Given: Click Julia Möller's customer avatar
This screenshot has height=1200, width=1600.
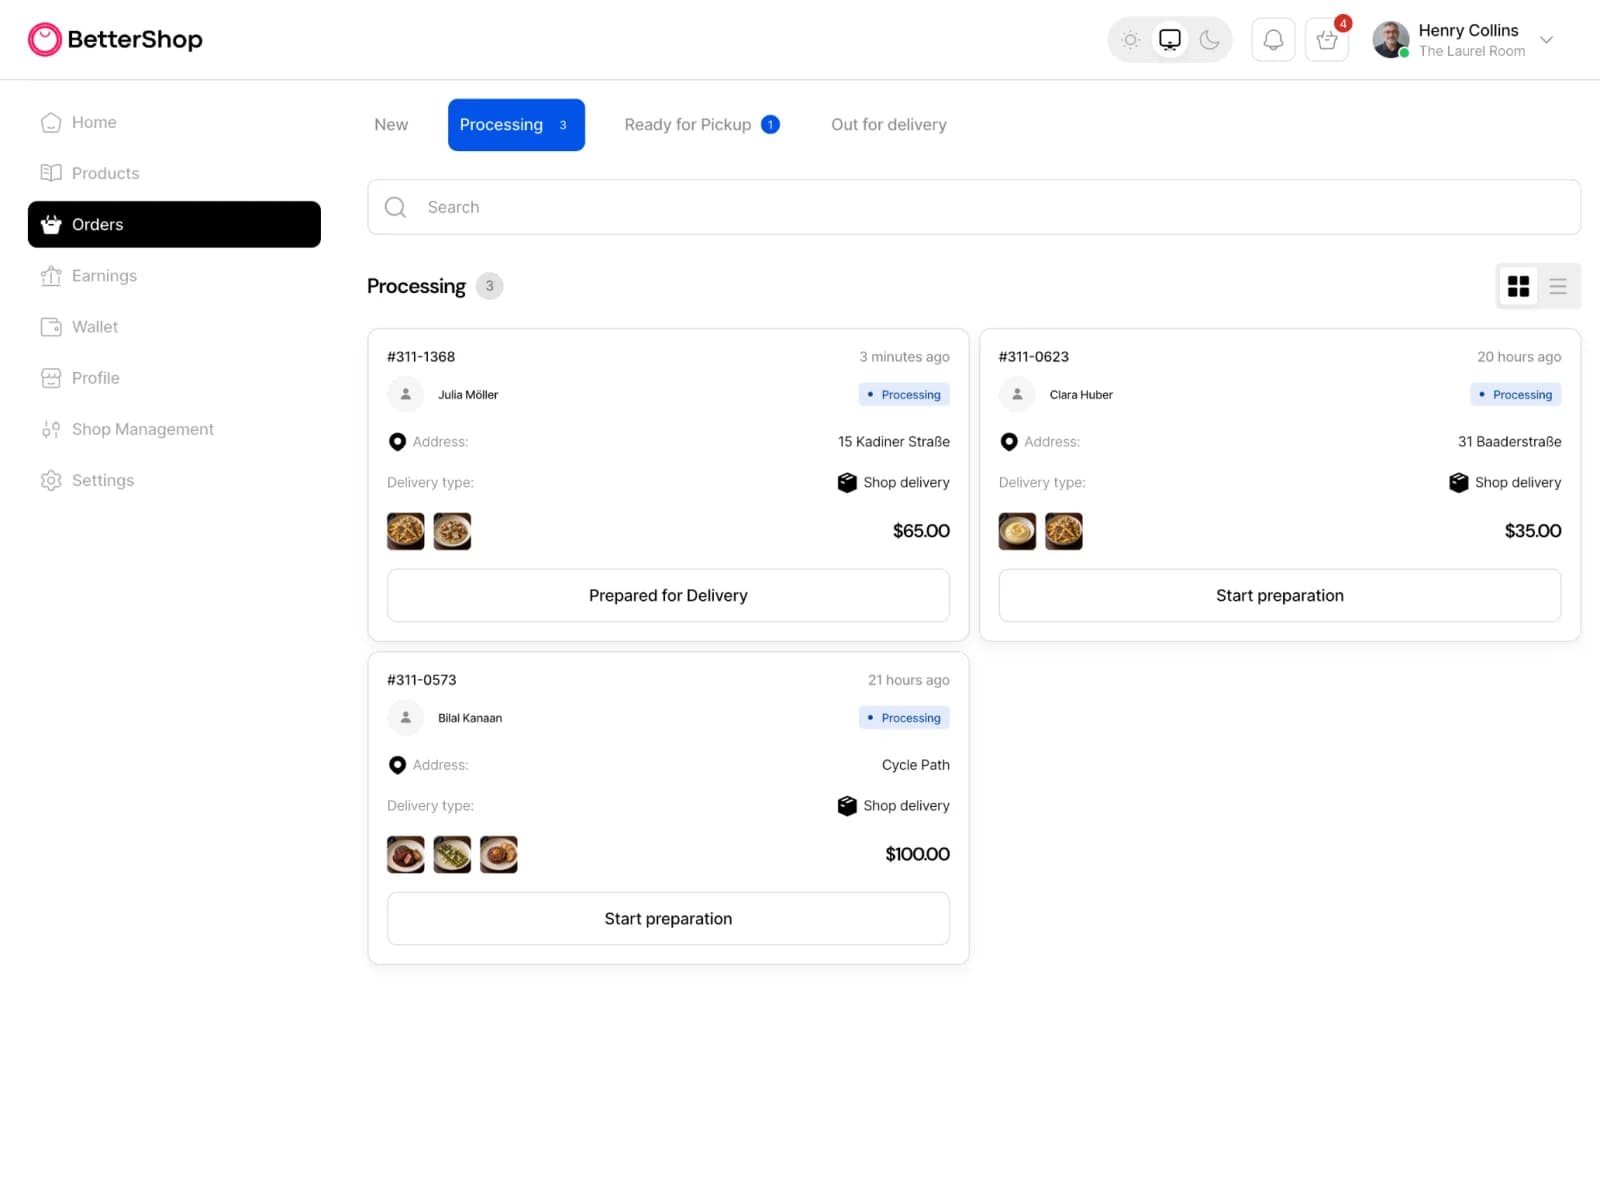Looking at the screenshot, I should tap(406, 394).
